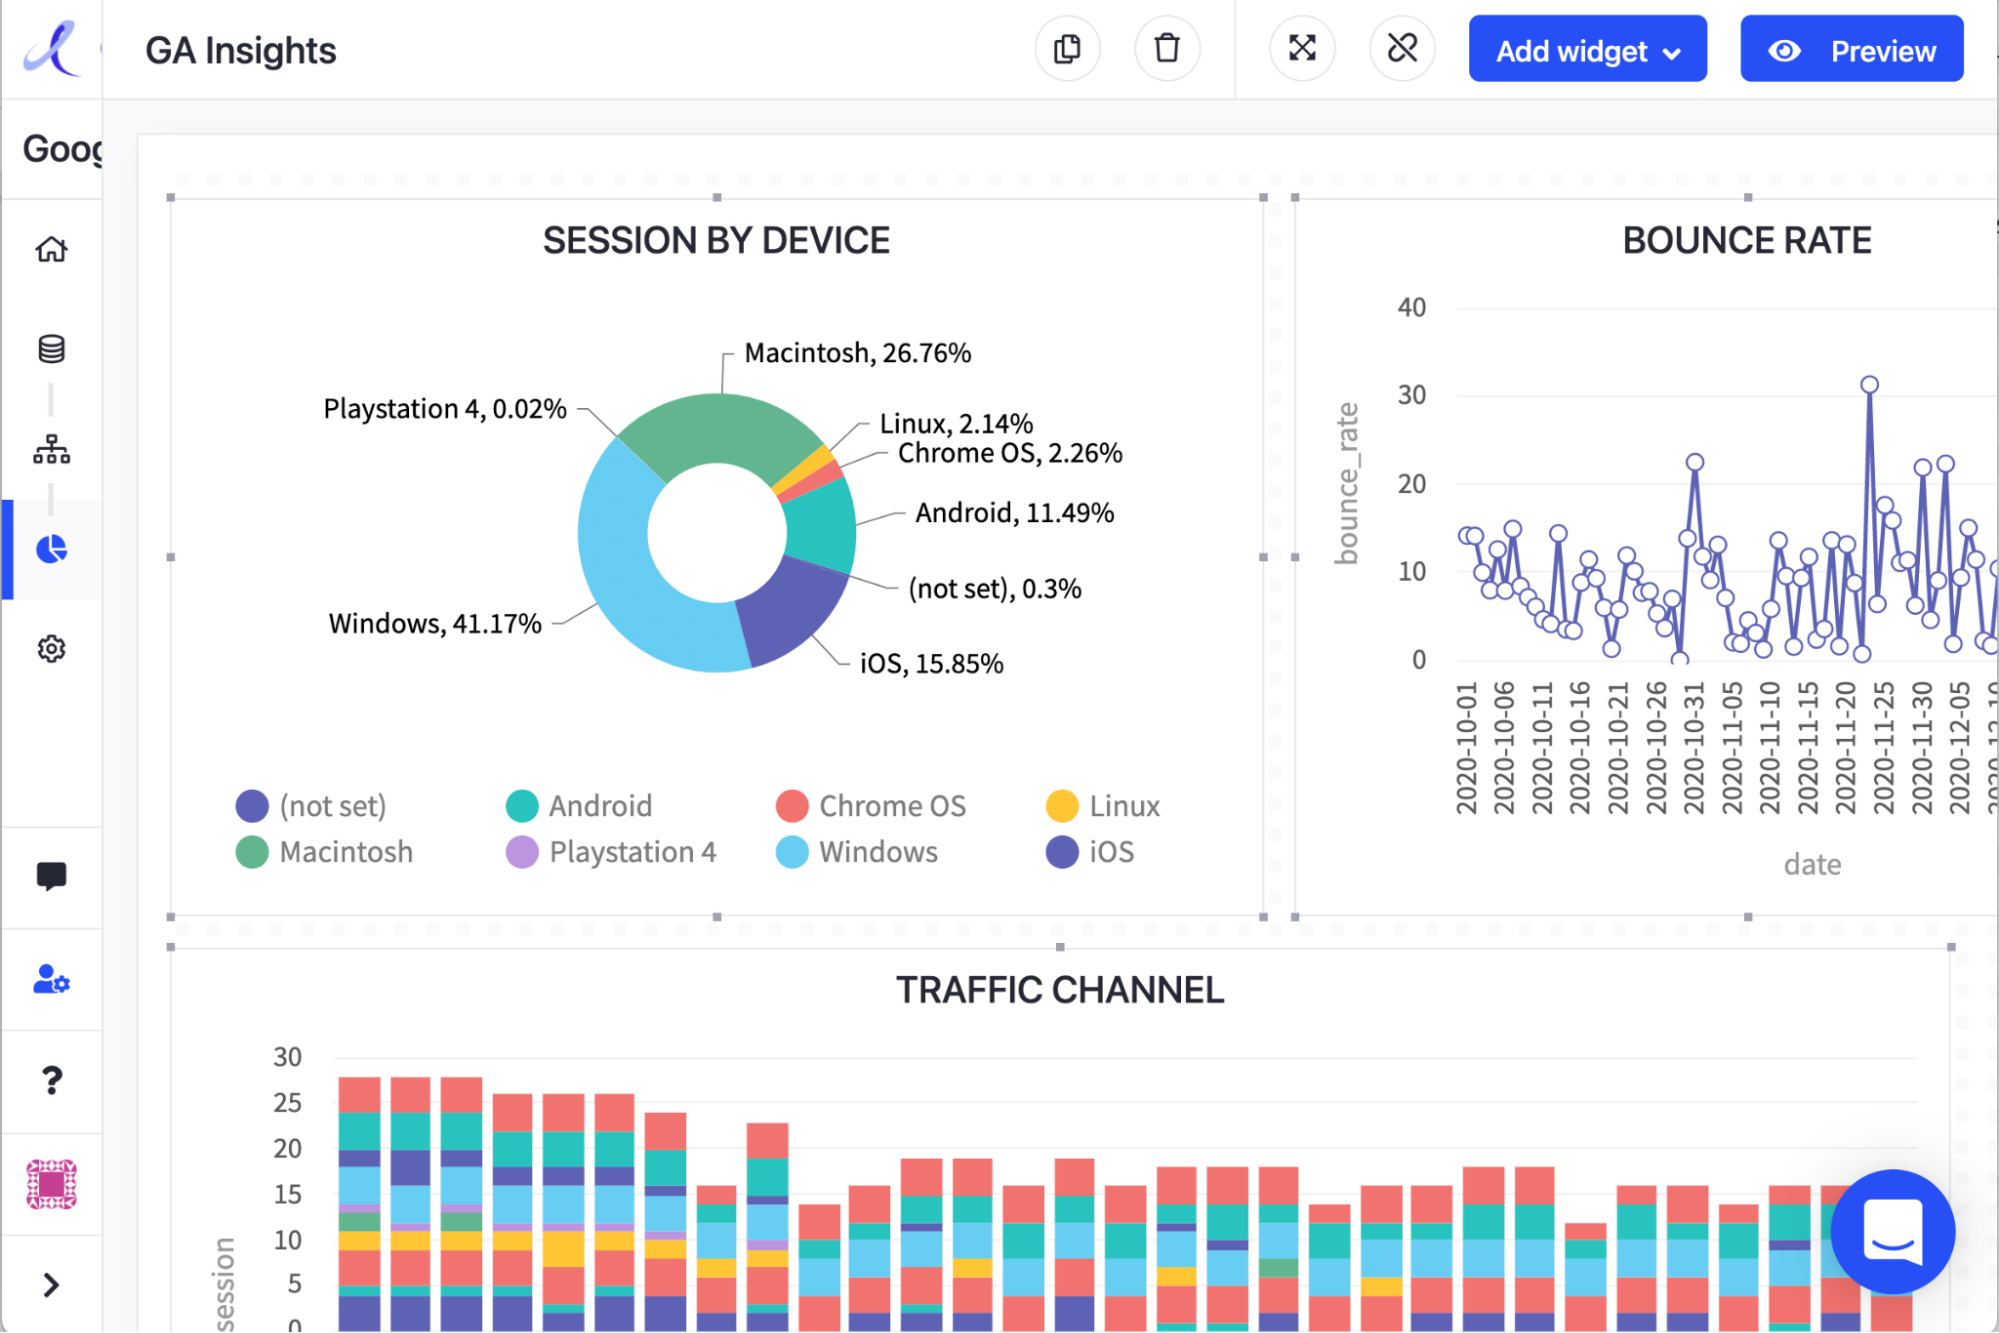Click delete trash icon button
Image resolution: width=1999 pixels, height=1333 pixels.
(x=1165, y=51)
